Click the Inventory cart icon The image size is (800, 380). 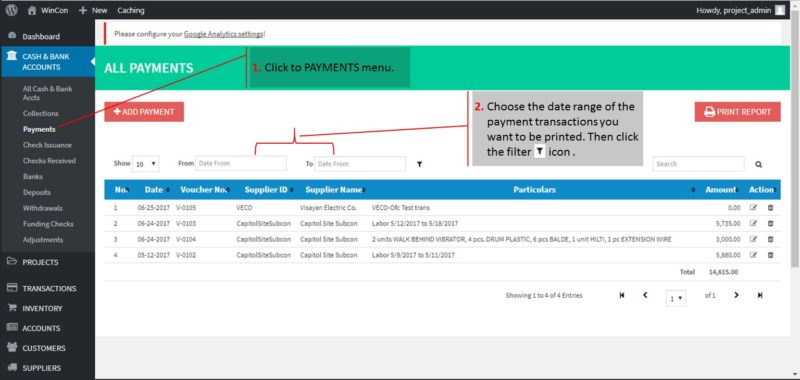point(13,308)
